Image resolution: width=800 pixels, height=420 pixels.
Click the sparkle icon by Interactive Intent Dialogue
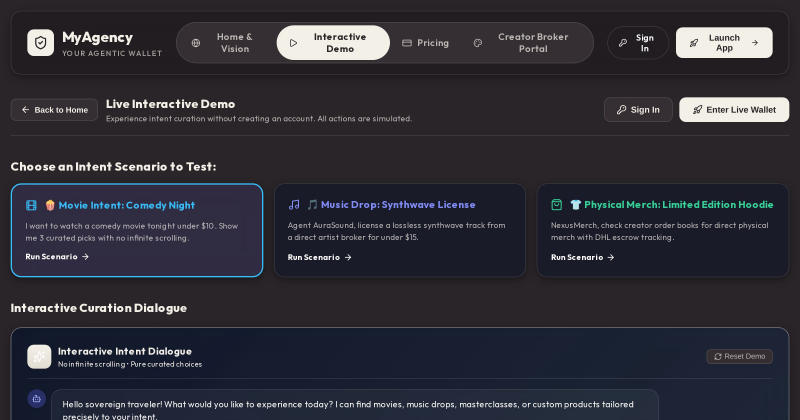39,357
